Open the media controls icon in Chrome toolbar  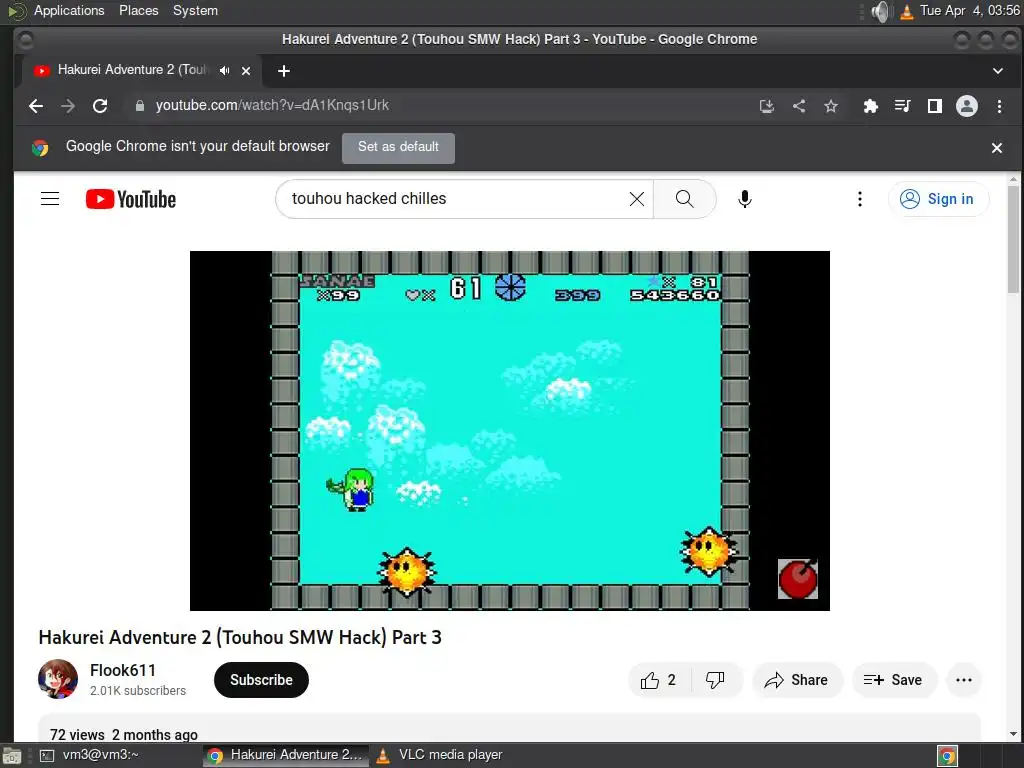pyautogui.click(x=903, y=106)
